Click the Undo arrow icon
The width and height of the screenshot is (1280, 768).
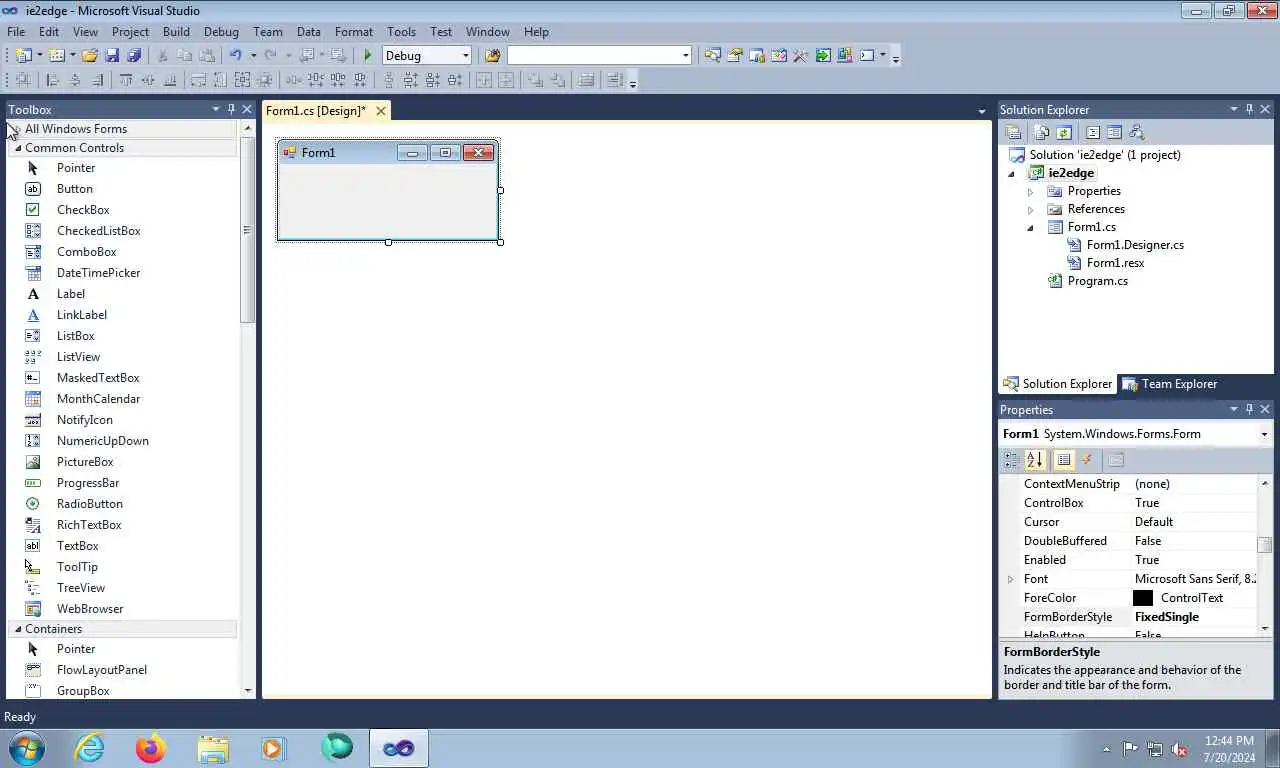235,56
